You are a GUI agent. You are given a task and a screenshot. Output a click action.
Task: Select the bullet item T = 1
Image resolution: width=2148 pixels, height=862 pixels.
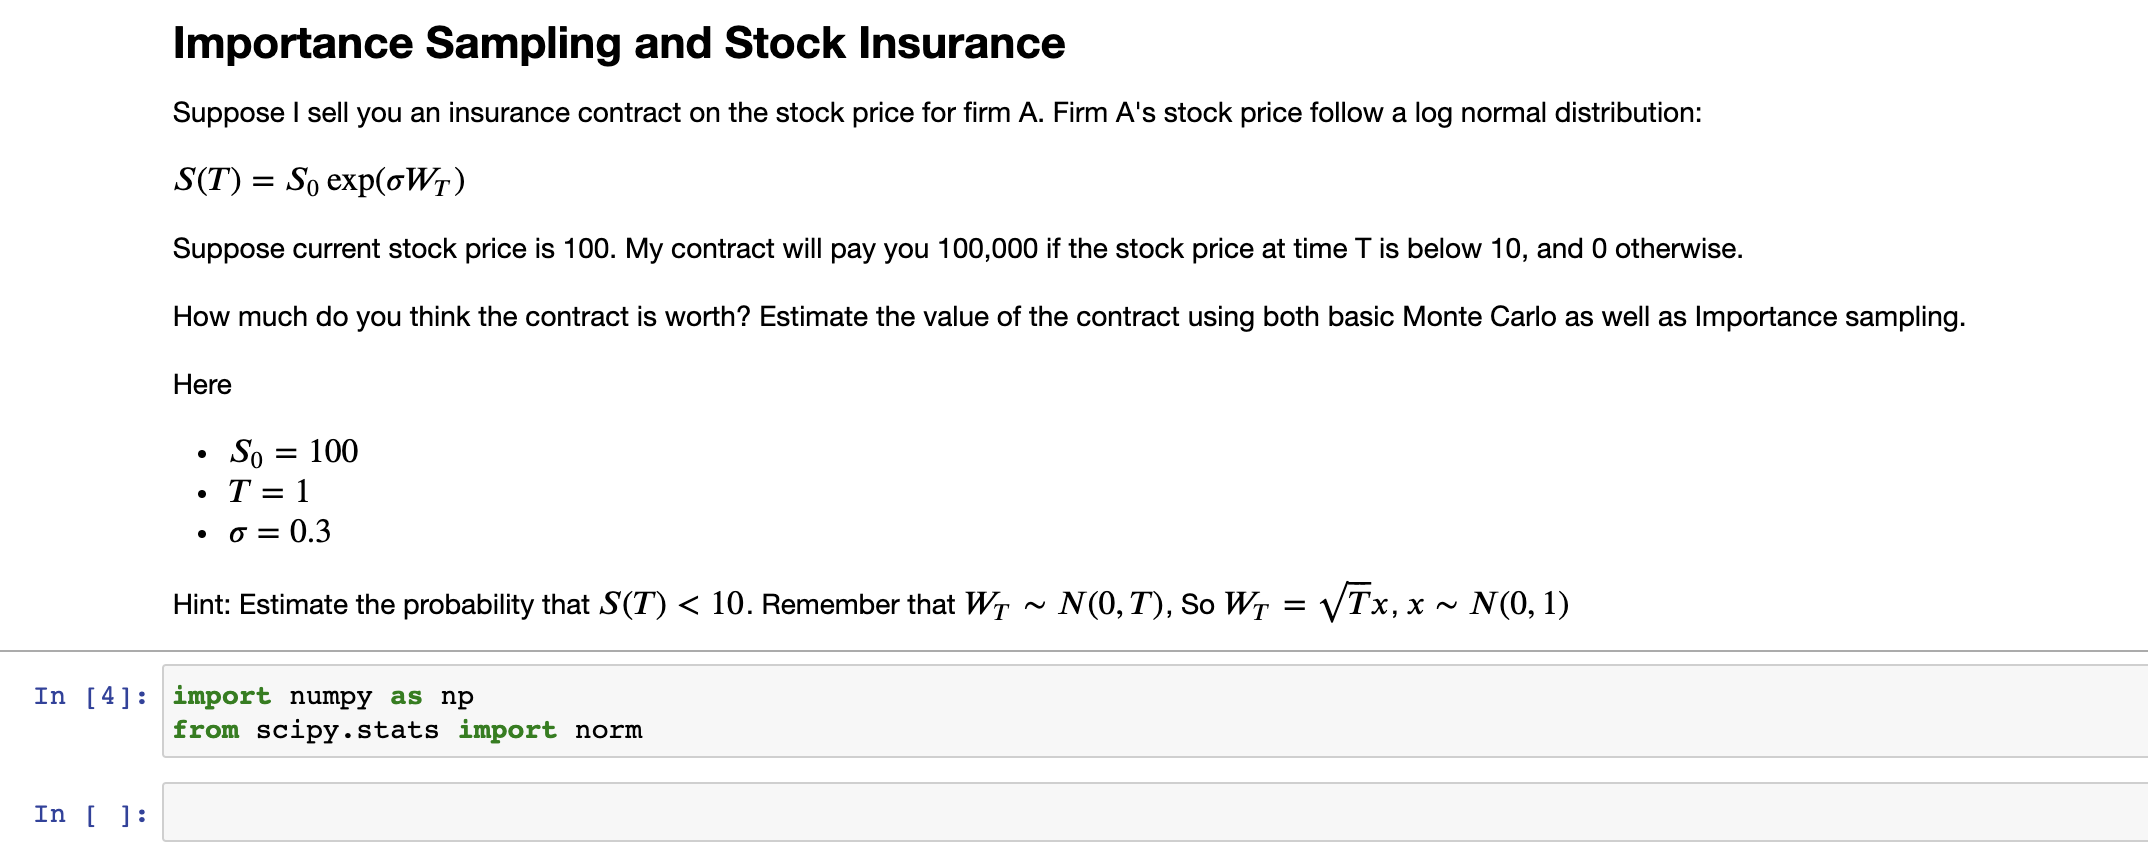pyautogui.click(x=270, y=491)
